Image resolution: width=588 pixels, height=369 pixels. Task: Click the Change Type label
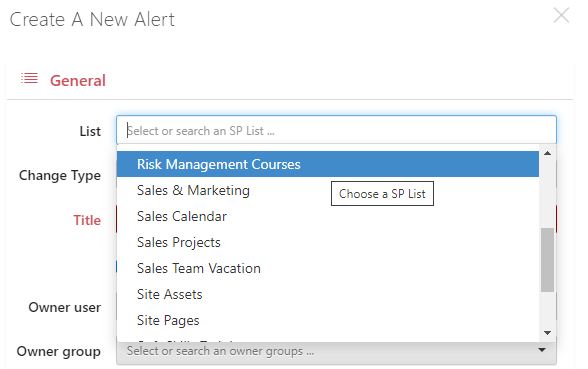[60, 176]
